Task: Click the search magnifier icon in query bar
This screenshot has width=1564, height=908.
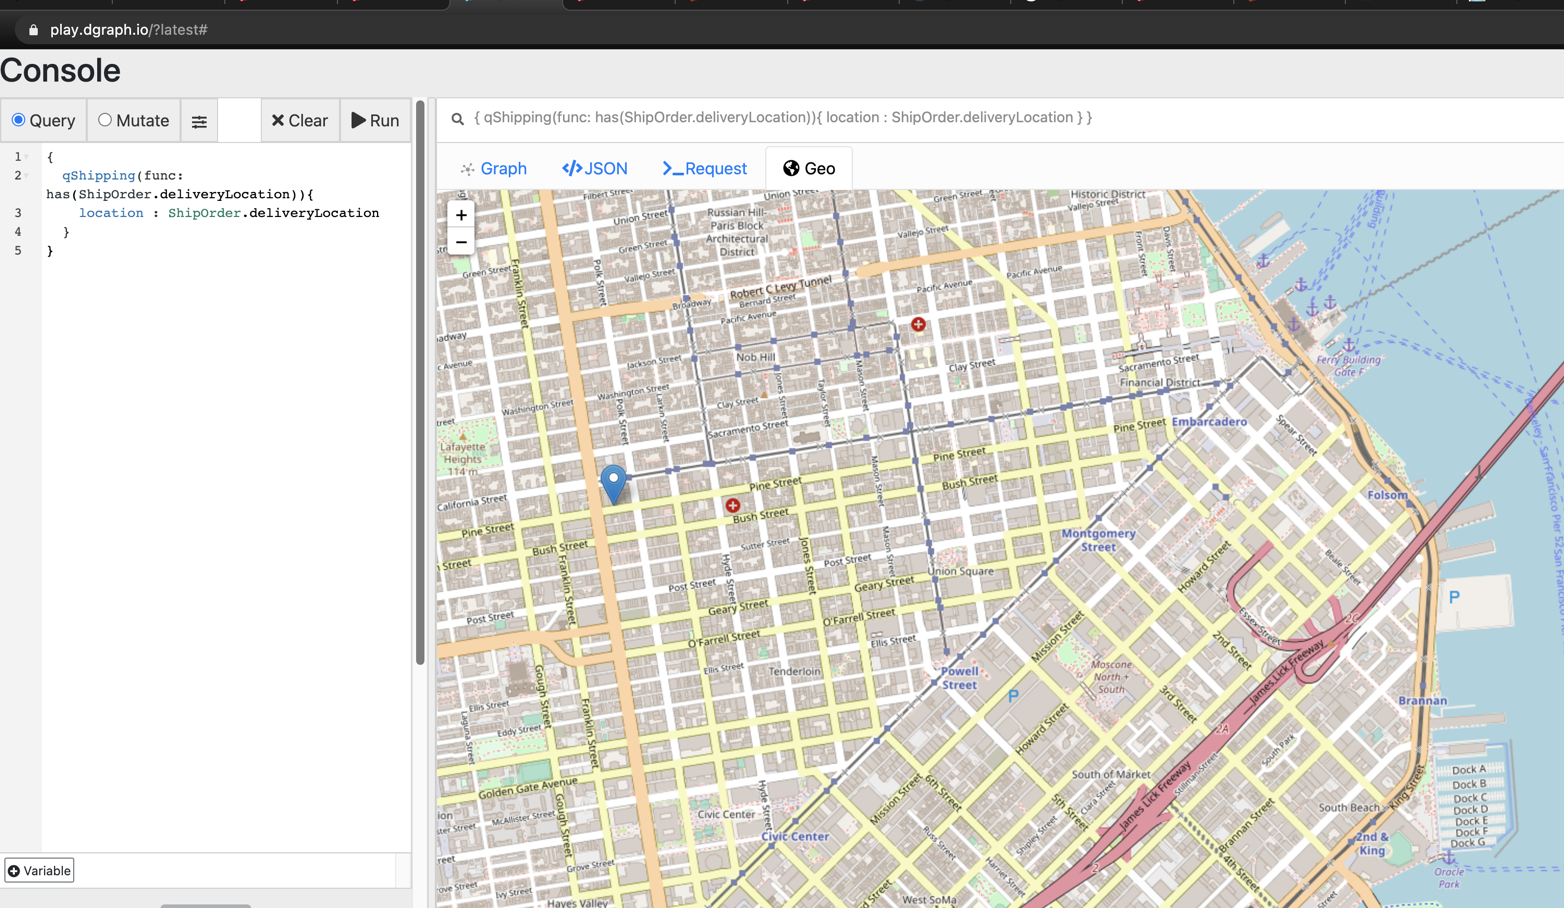Action: coord(458,118)
